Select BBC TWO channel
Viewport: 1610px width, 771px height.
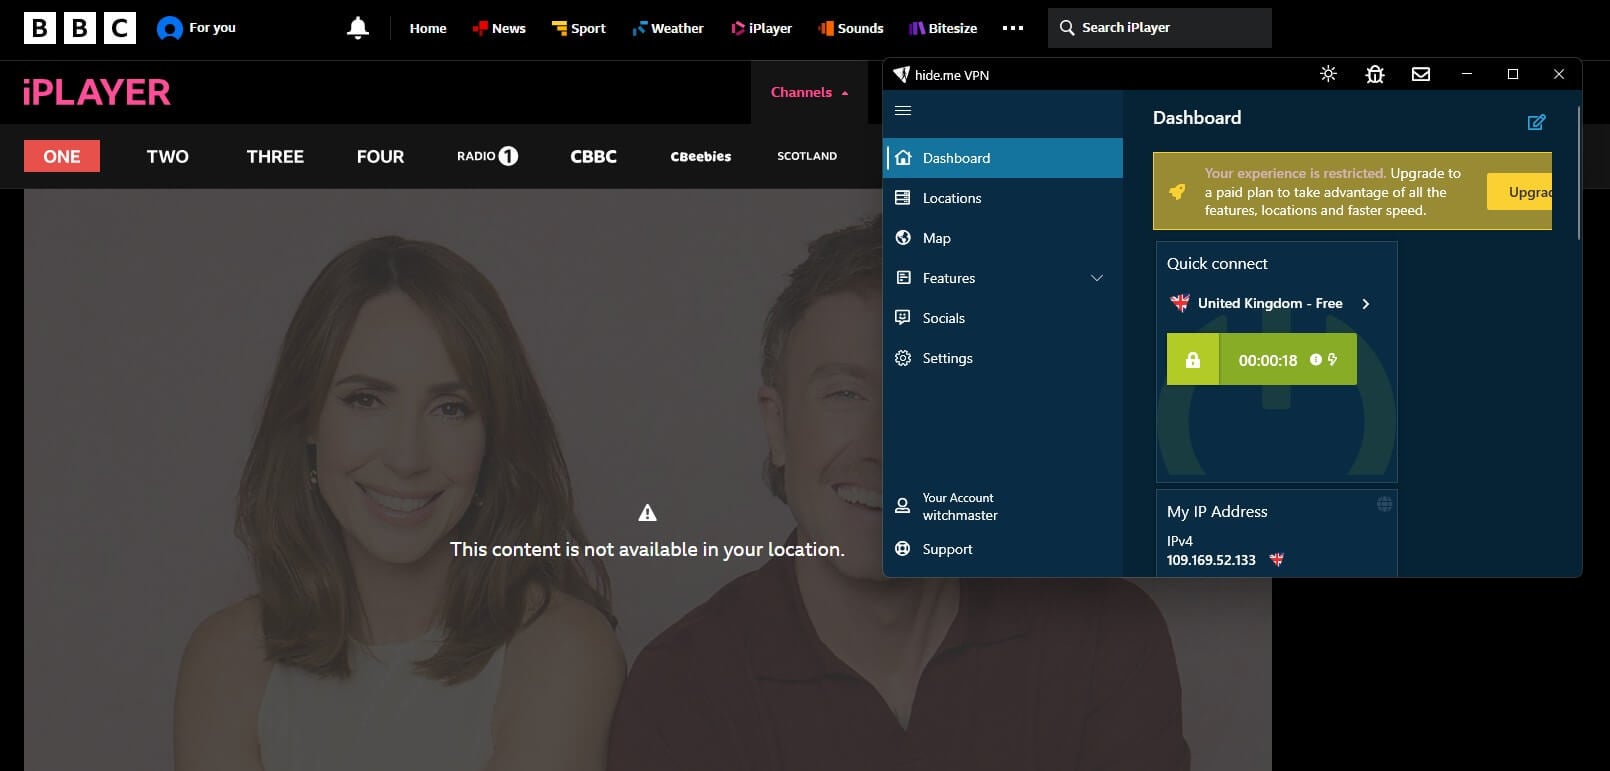(168, 156)
